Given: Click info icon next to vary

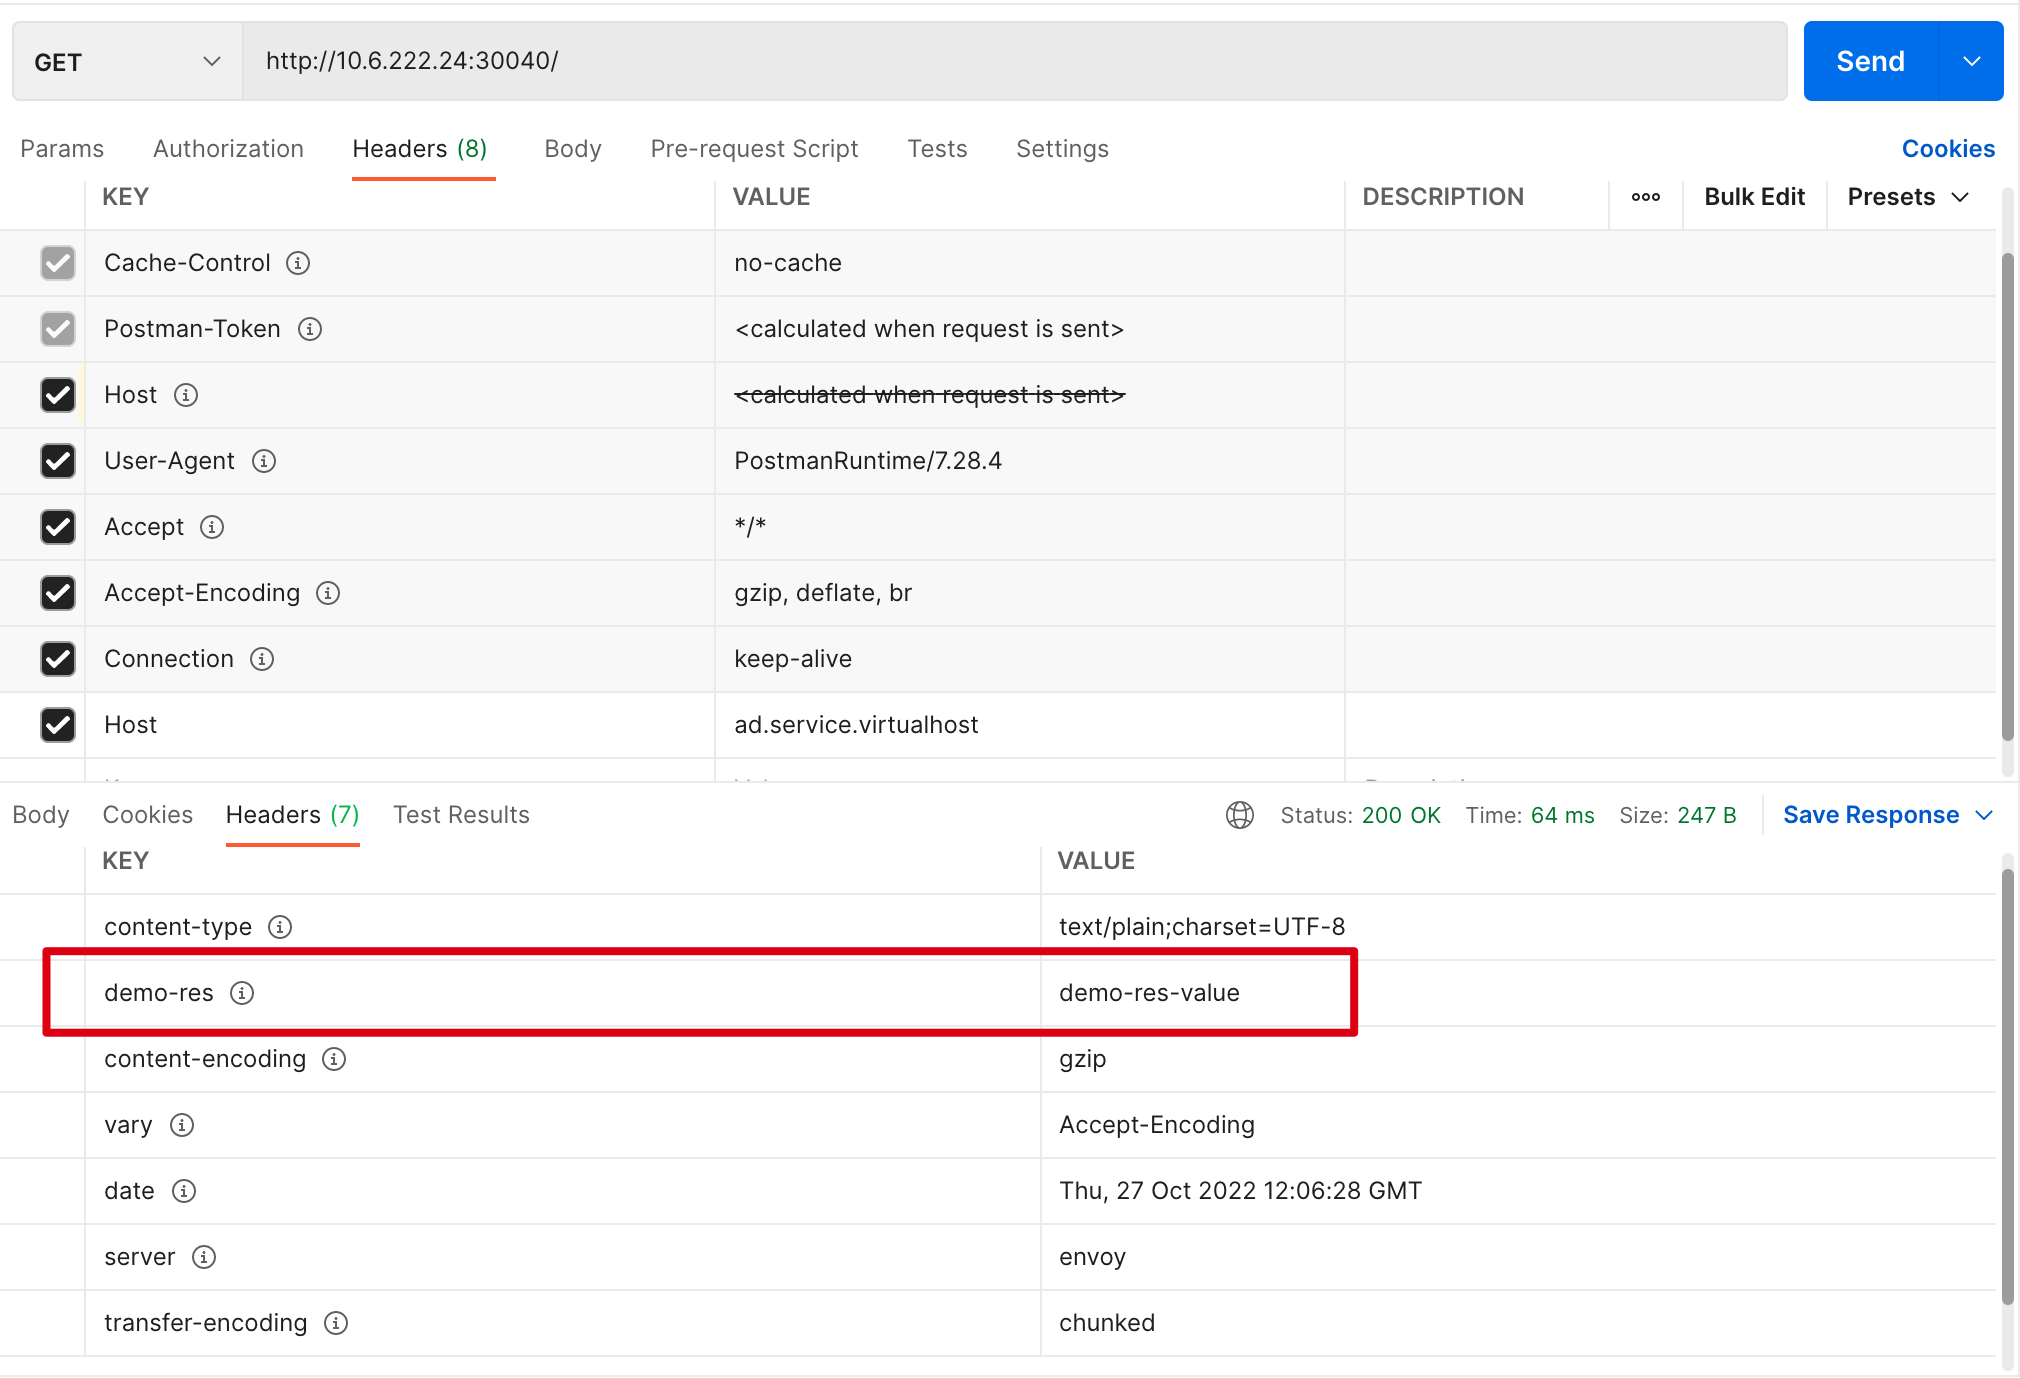Looking at the screenshot, I should (x=182, y=1125).
